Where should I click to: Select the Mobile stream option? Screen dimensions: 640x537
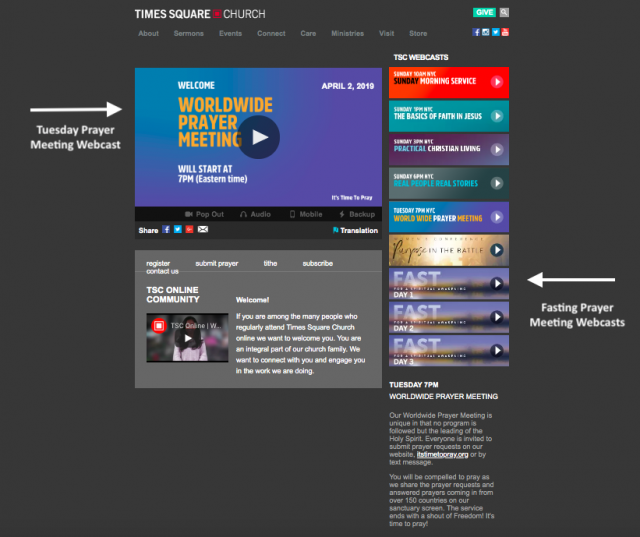pos(306,214)
